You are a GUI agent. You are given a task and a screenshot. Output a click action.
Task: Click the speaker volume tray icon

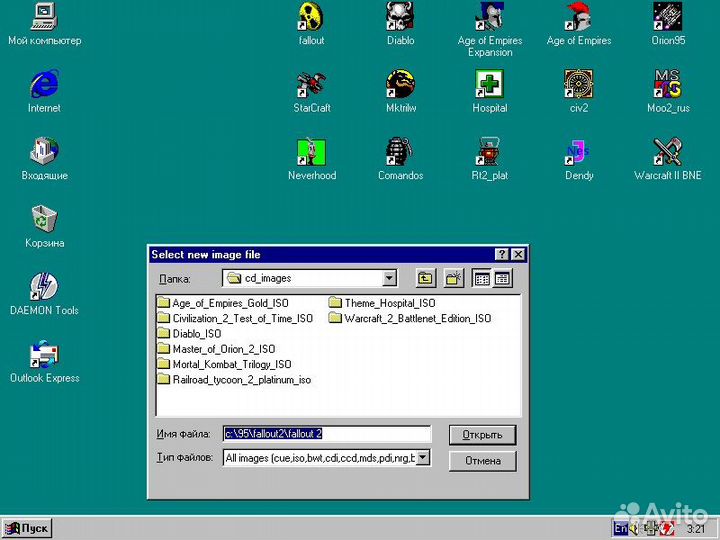[x=634, y=529]
